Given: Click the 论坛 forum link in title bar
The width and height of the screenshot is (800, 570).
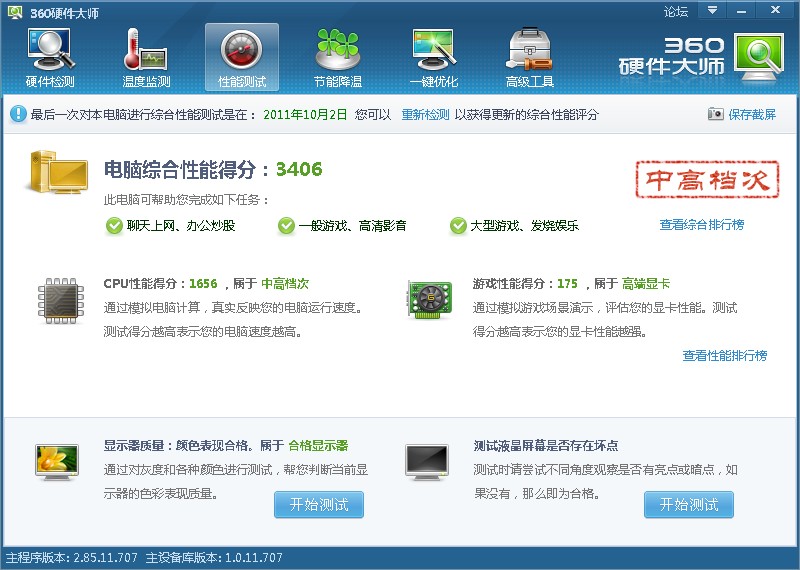Looking at the screenshot, I should pyautogui.click(x=676, y=11).
